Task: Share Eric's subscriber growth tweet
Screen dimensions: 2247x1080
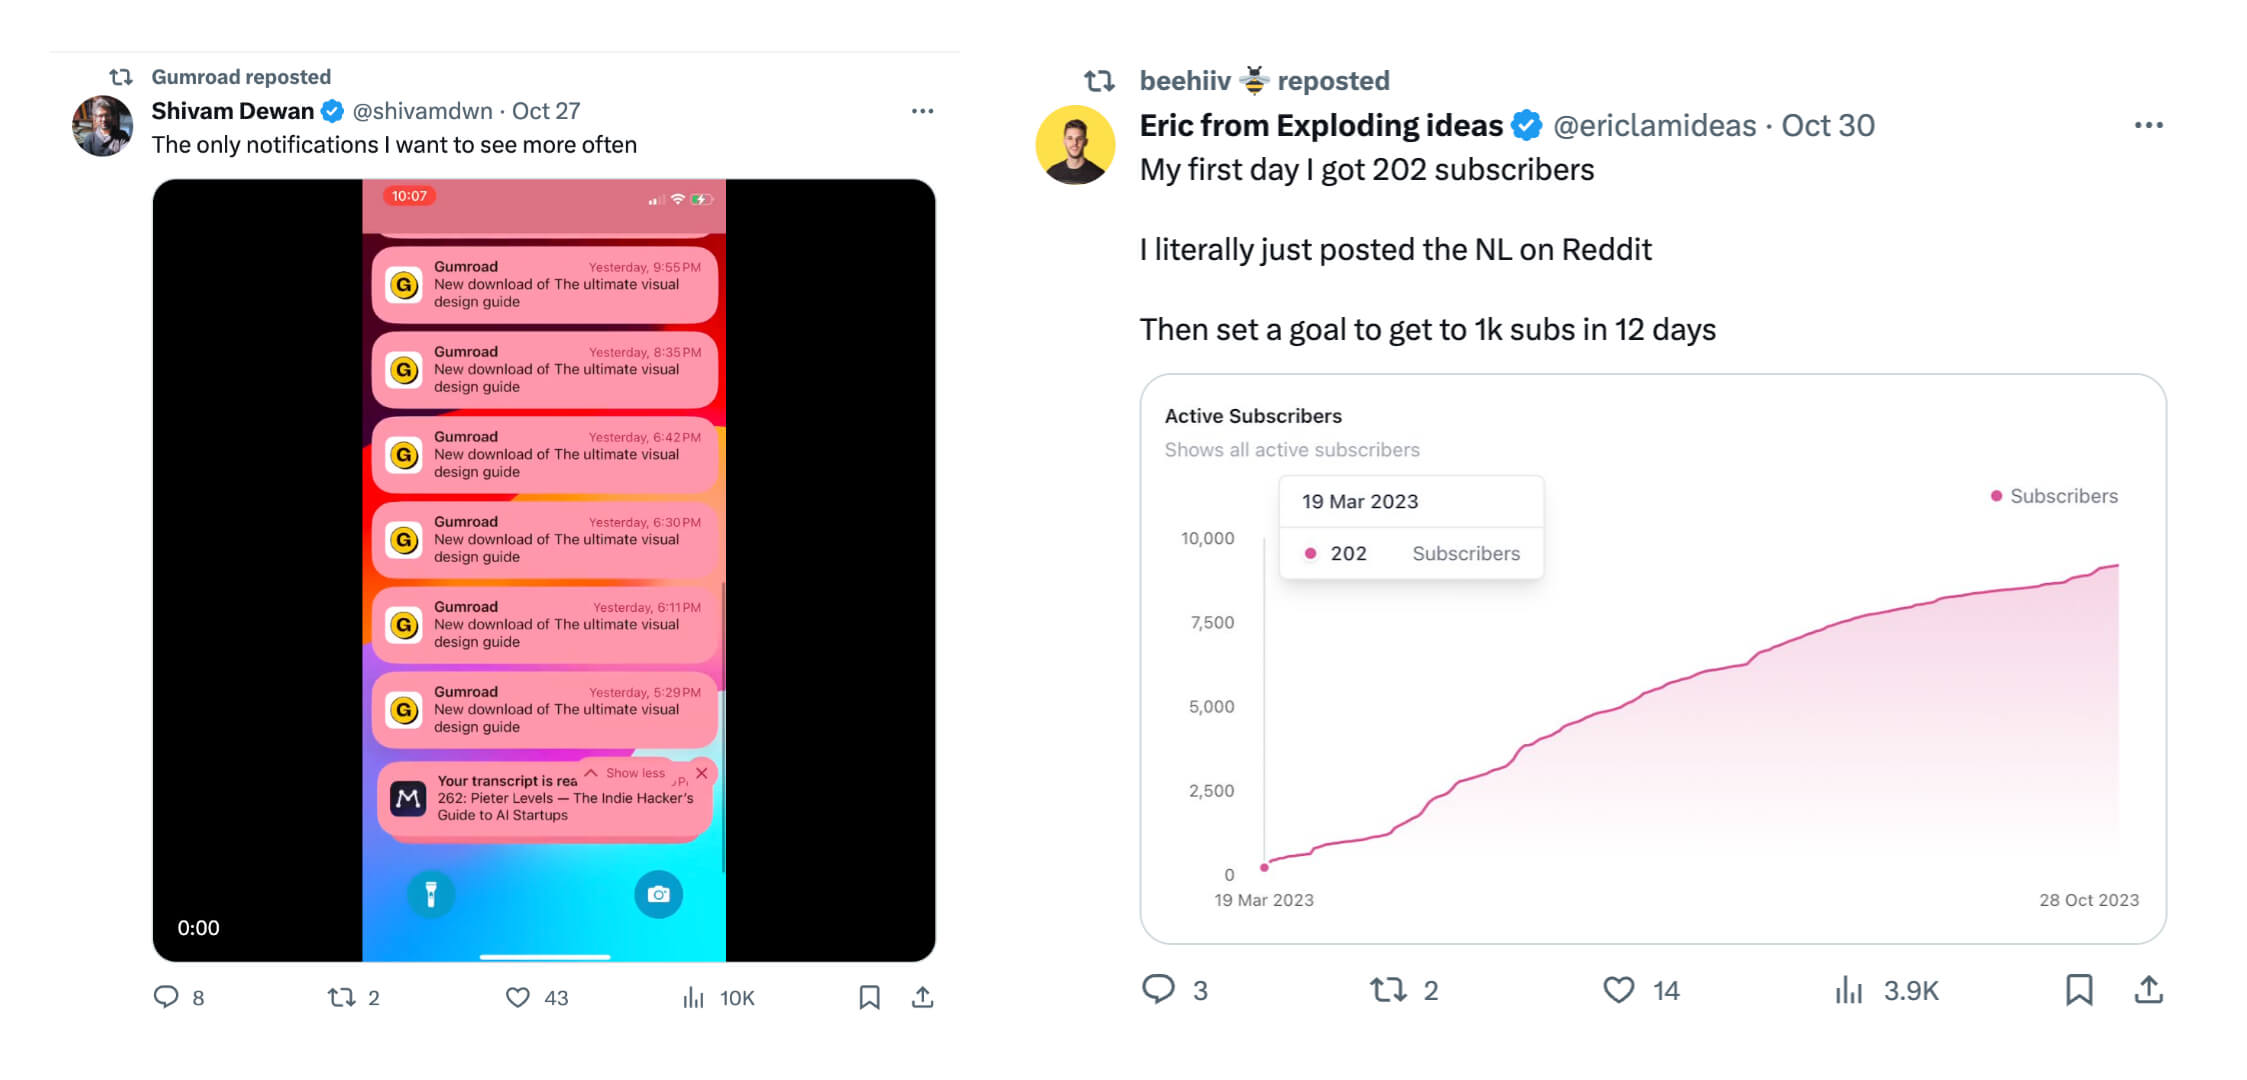Action: 2149,990
